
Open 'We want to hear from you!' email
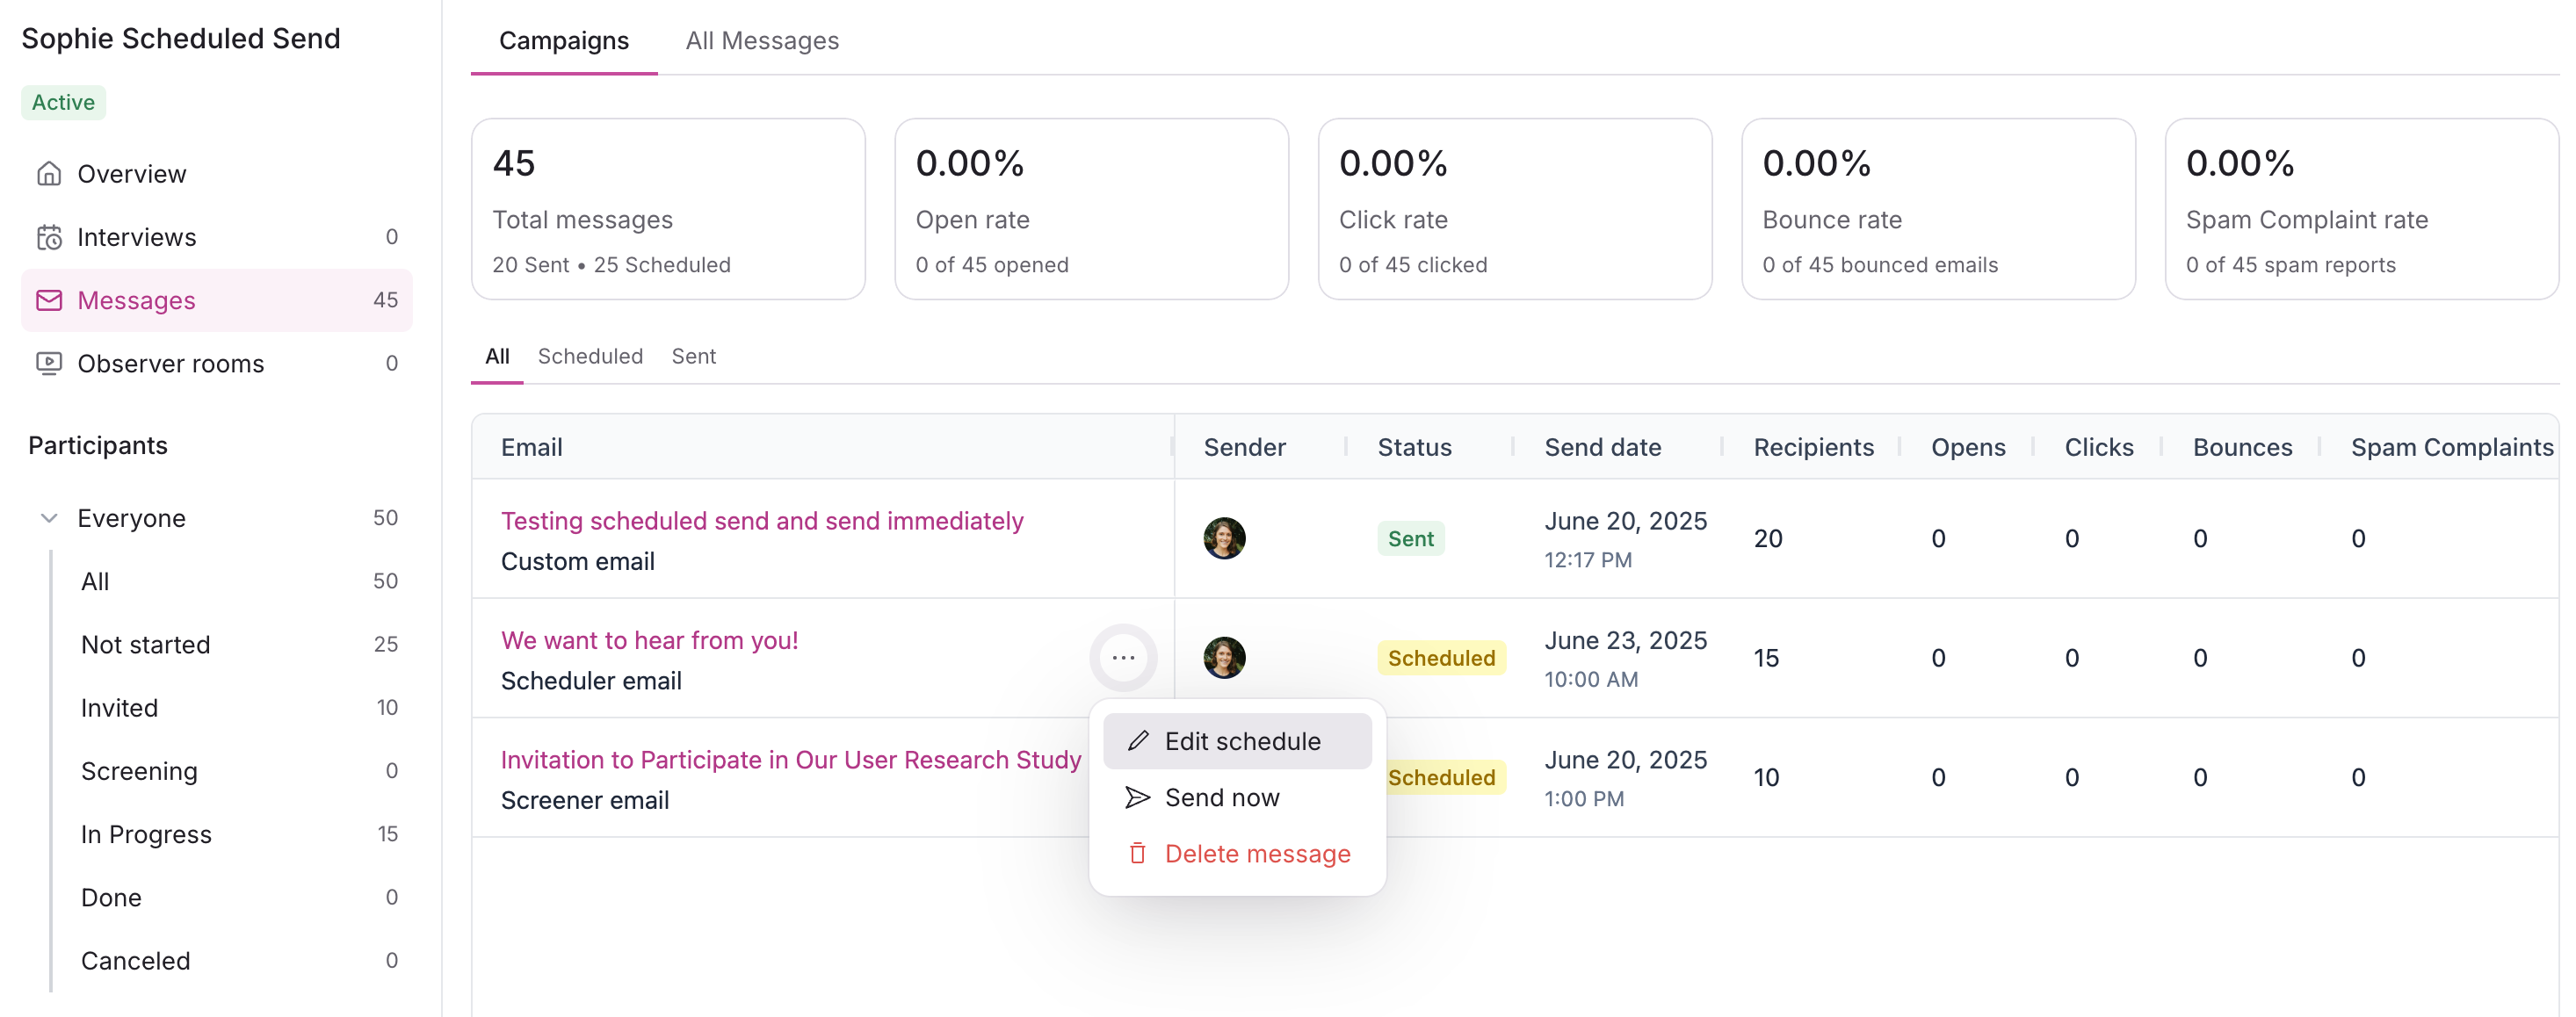(x=649, y=640)
